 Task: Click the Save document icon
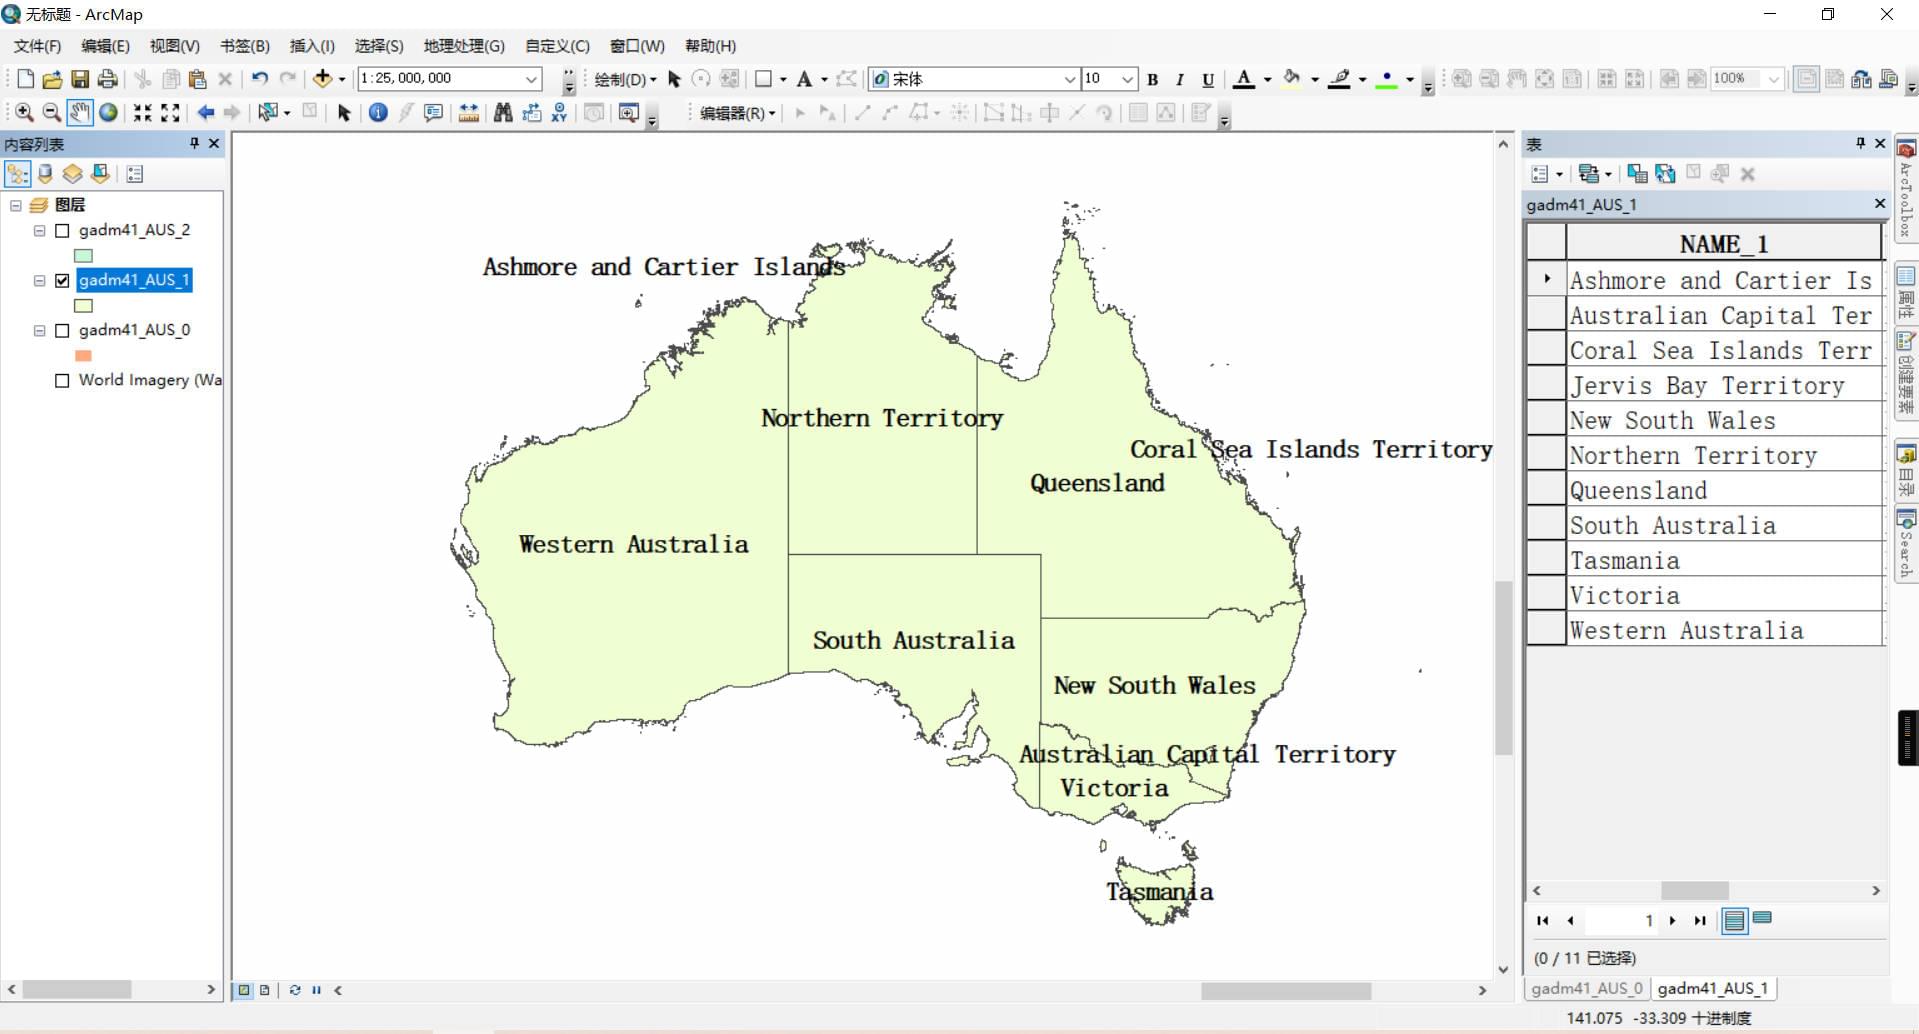pos(80,79)
